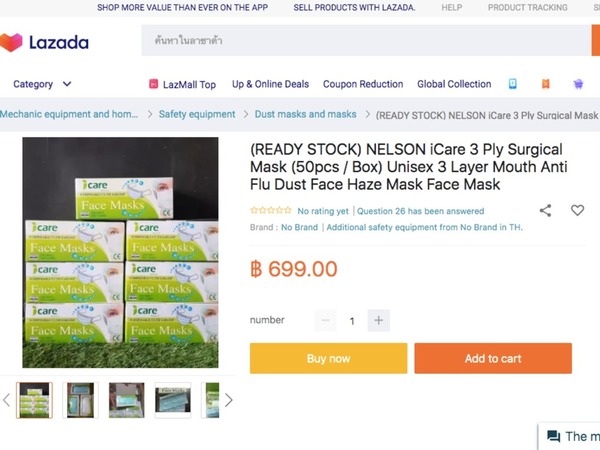Click the Lazada search input field
The width and height of the screenshot is (600, 450).
click(x=366, y=40)
